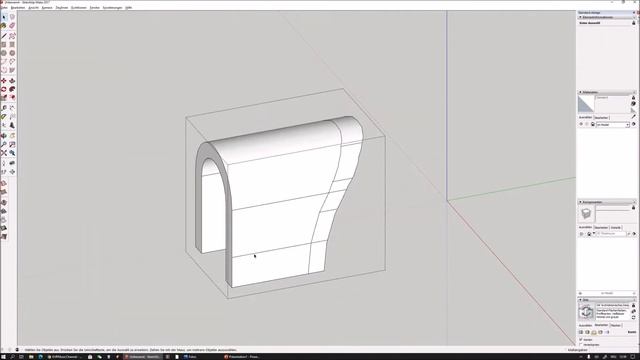The image size is (640, 360).
Task: Pick the Eraser tool
Action: [12, 26]
